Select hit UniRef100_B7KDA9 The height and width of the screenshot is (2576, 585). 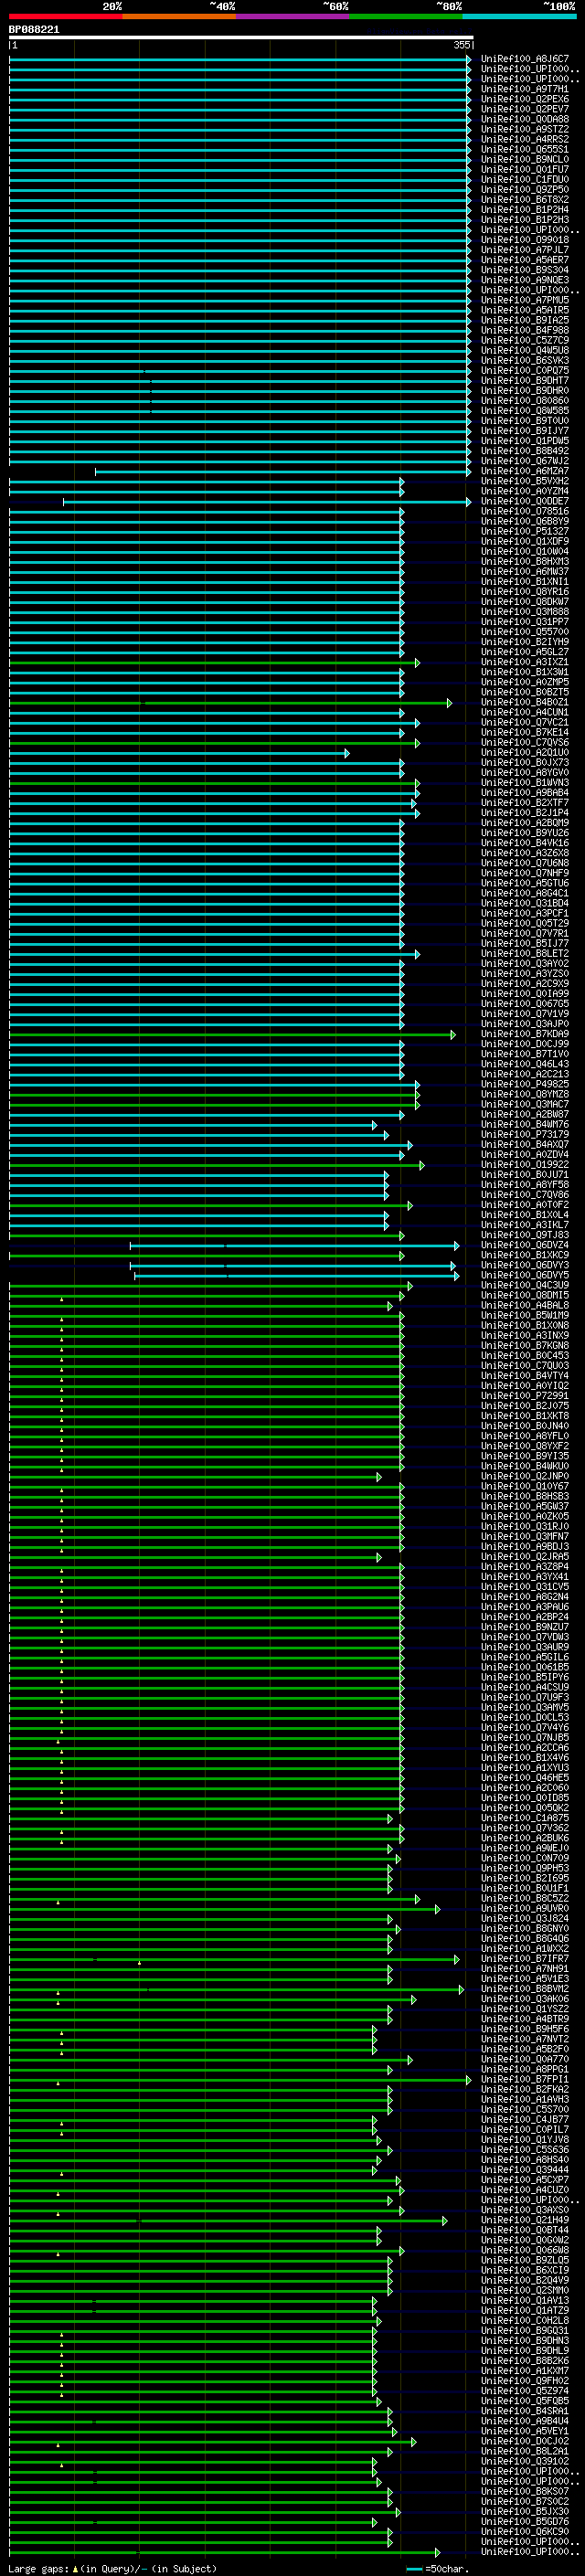click(525, 1034)
